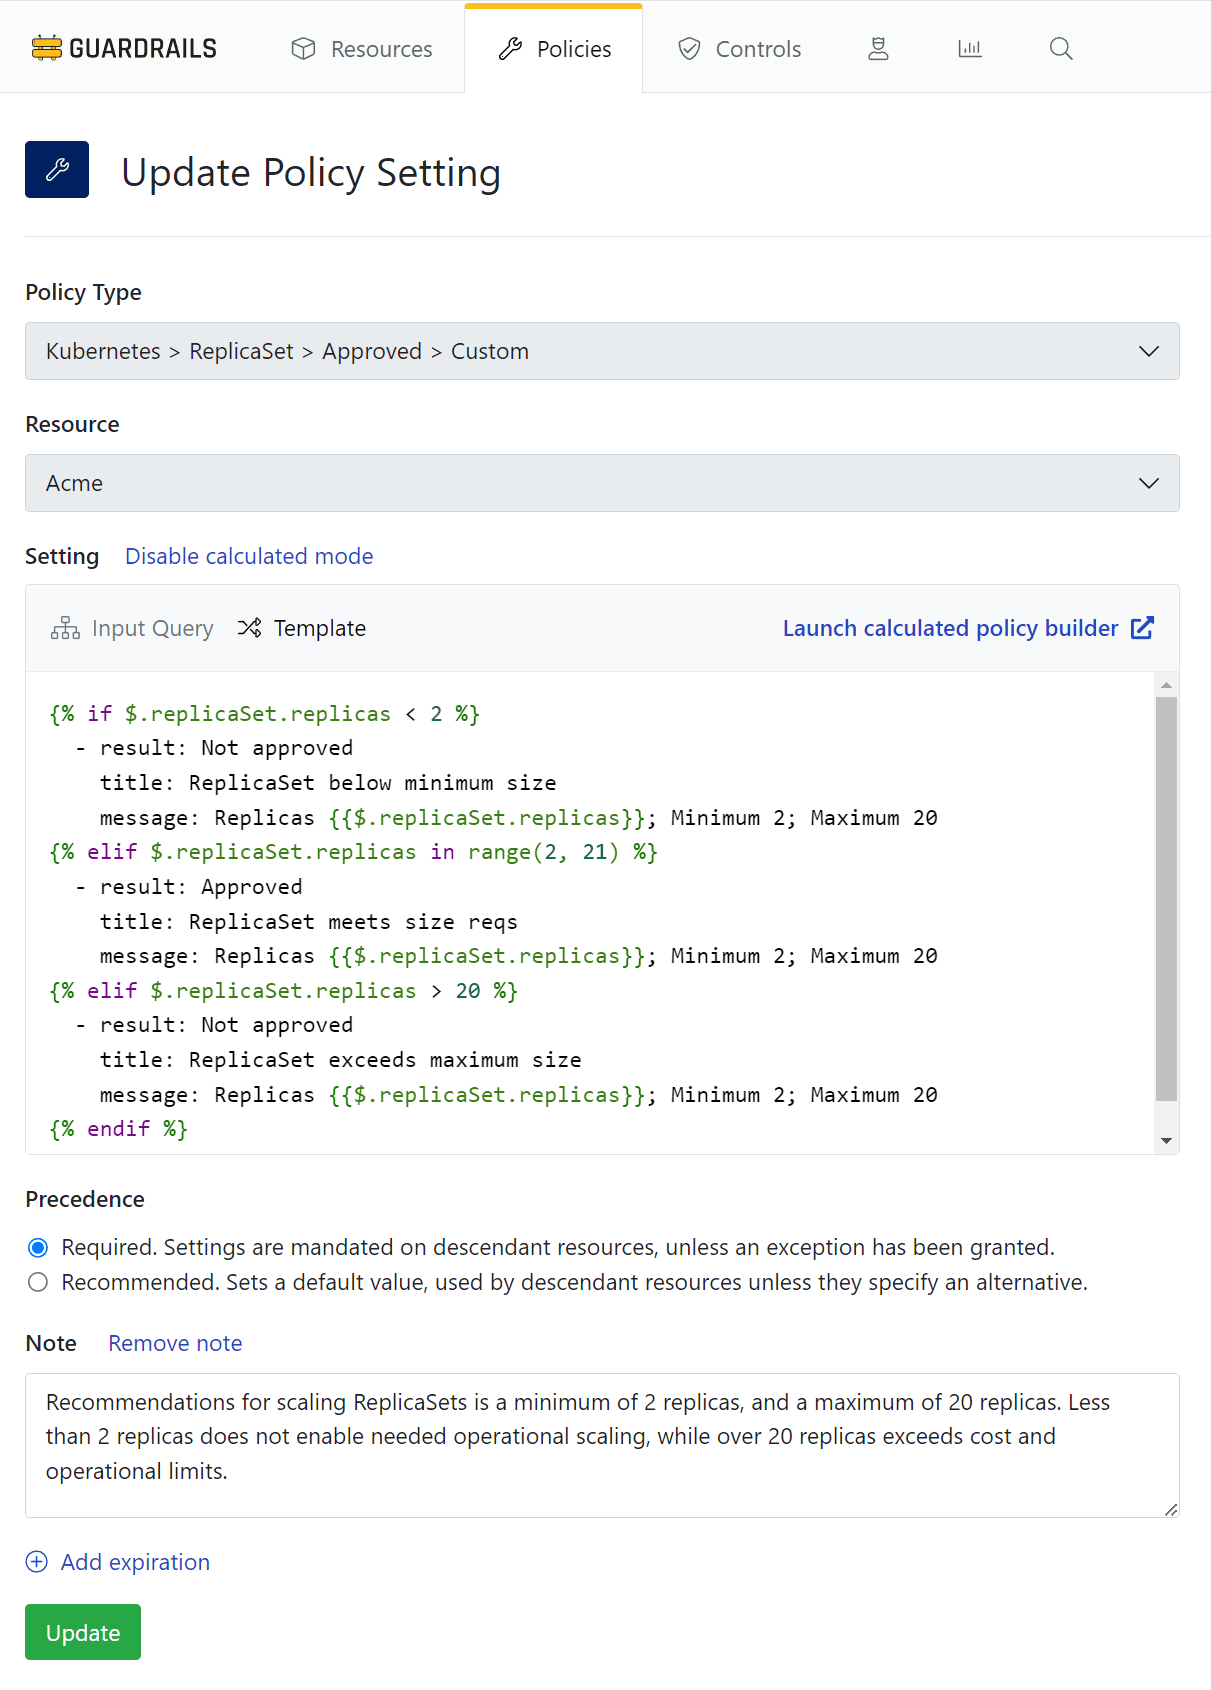The image size is (1211, 1690).
Task: Select the Recommended precedence radio button
Action: [x=38, y=1282]
